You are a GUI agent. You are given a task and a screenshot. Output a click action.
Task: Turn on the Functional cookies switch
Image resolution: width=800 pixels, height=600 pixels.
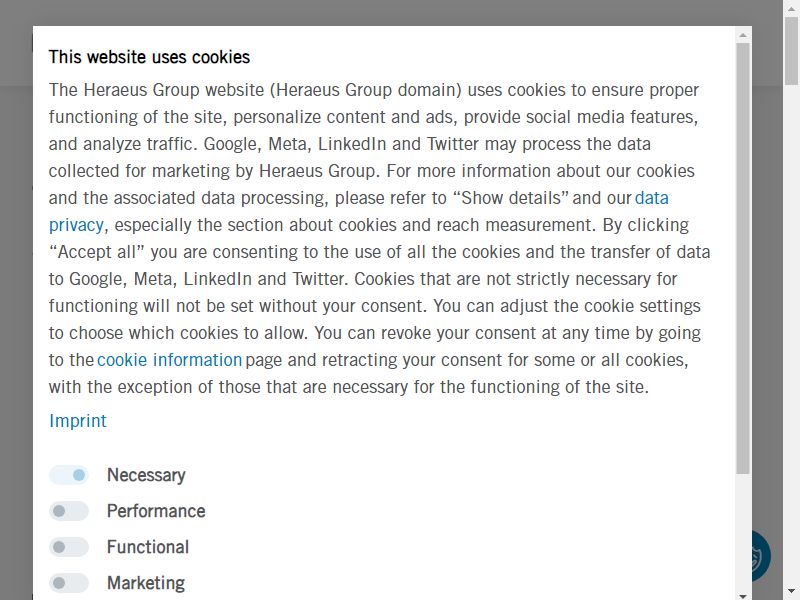click(x=69, y=547)
